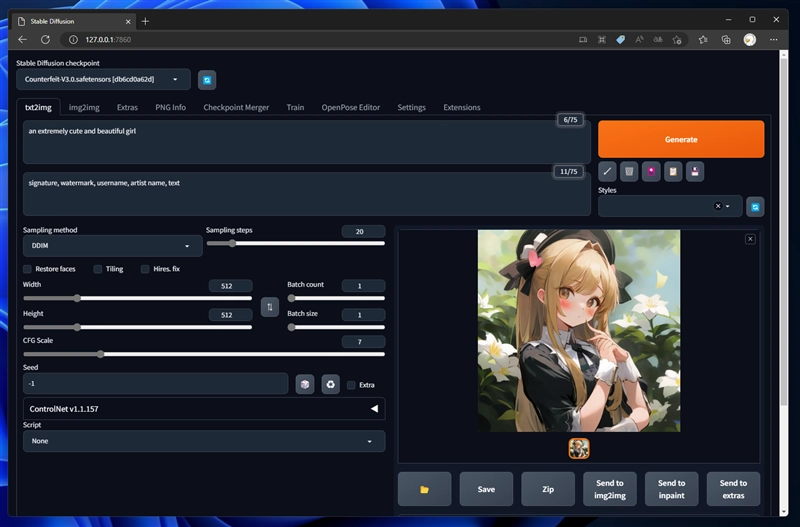Click the clipboard icon to apply selected styles

click(673, 171)
